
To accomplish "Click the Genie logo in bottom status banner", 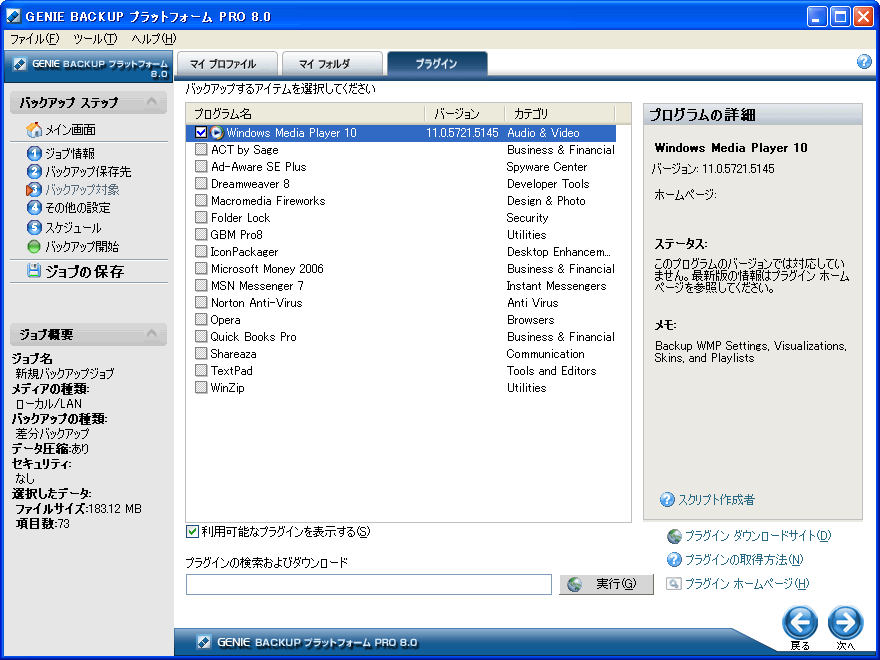I will point(204,642).
